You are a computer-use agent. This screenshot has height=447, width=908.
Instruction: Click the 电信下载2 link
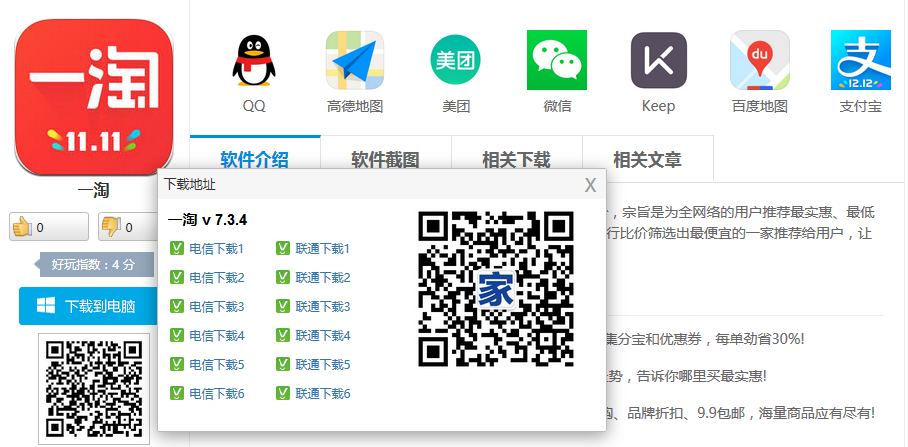(x=217, y=278)
